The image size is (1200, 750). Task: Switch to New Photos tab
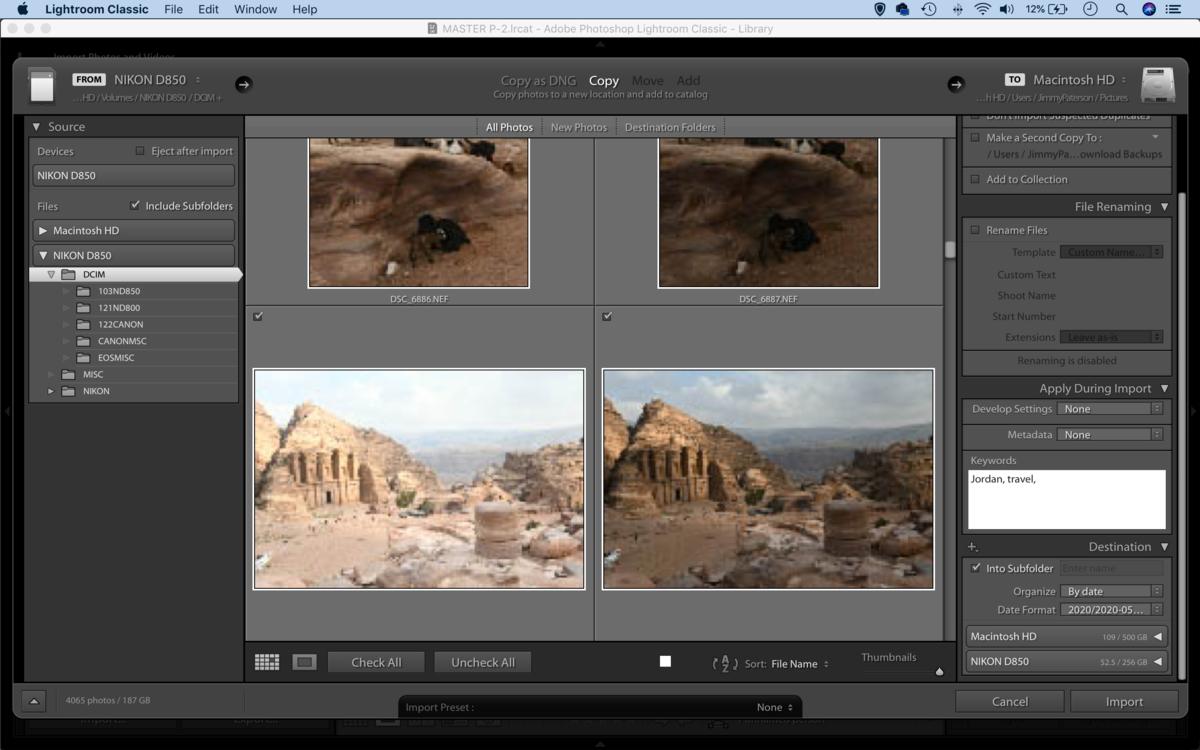click(579, 127)
